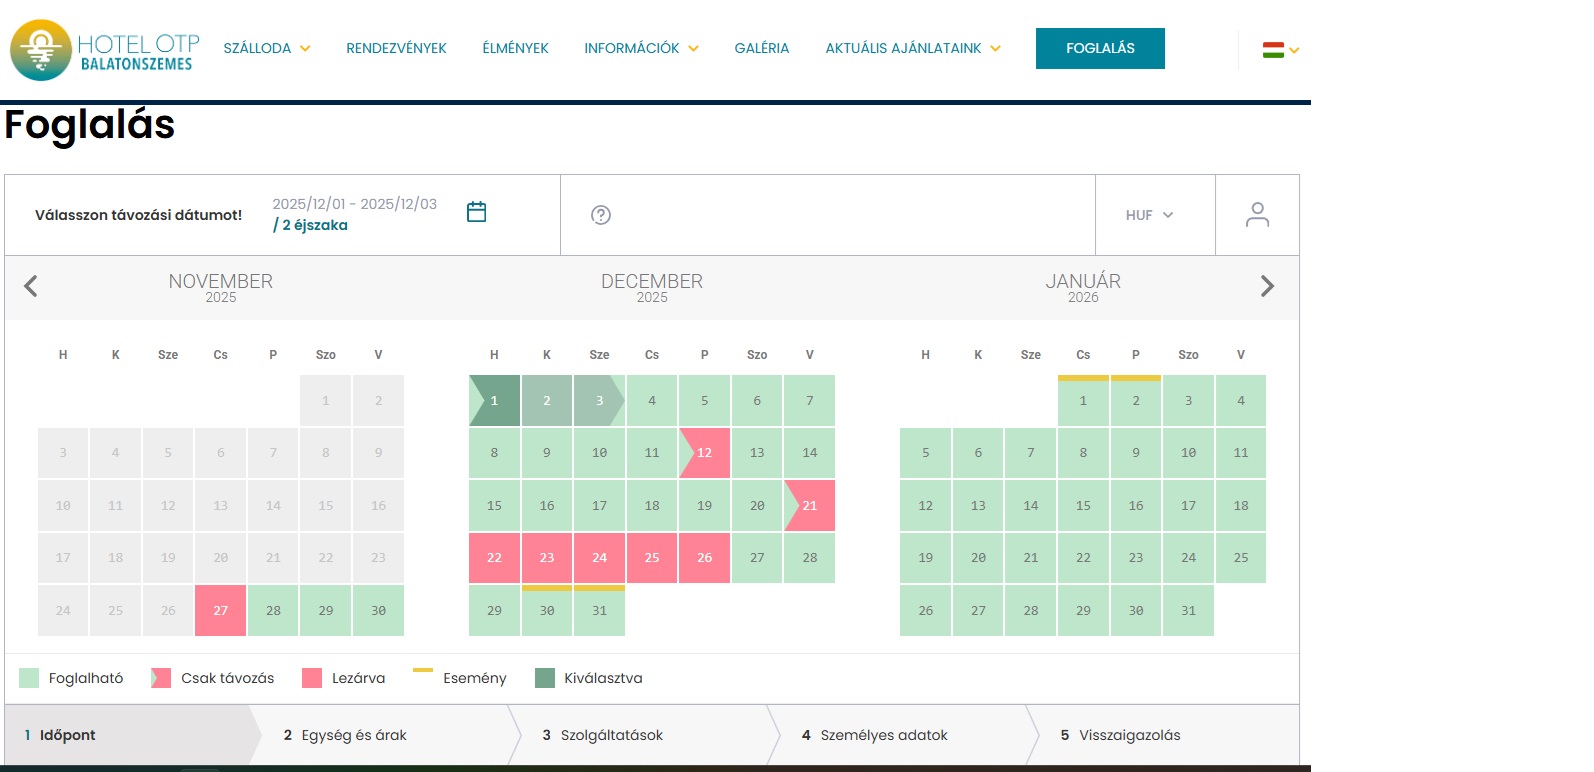
Task: Expand the Szálloda menu
Action: click(266, 48)
